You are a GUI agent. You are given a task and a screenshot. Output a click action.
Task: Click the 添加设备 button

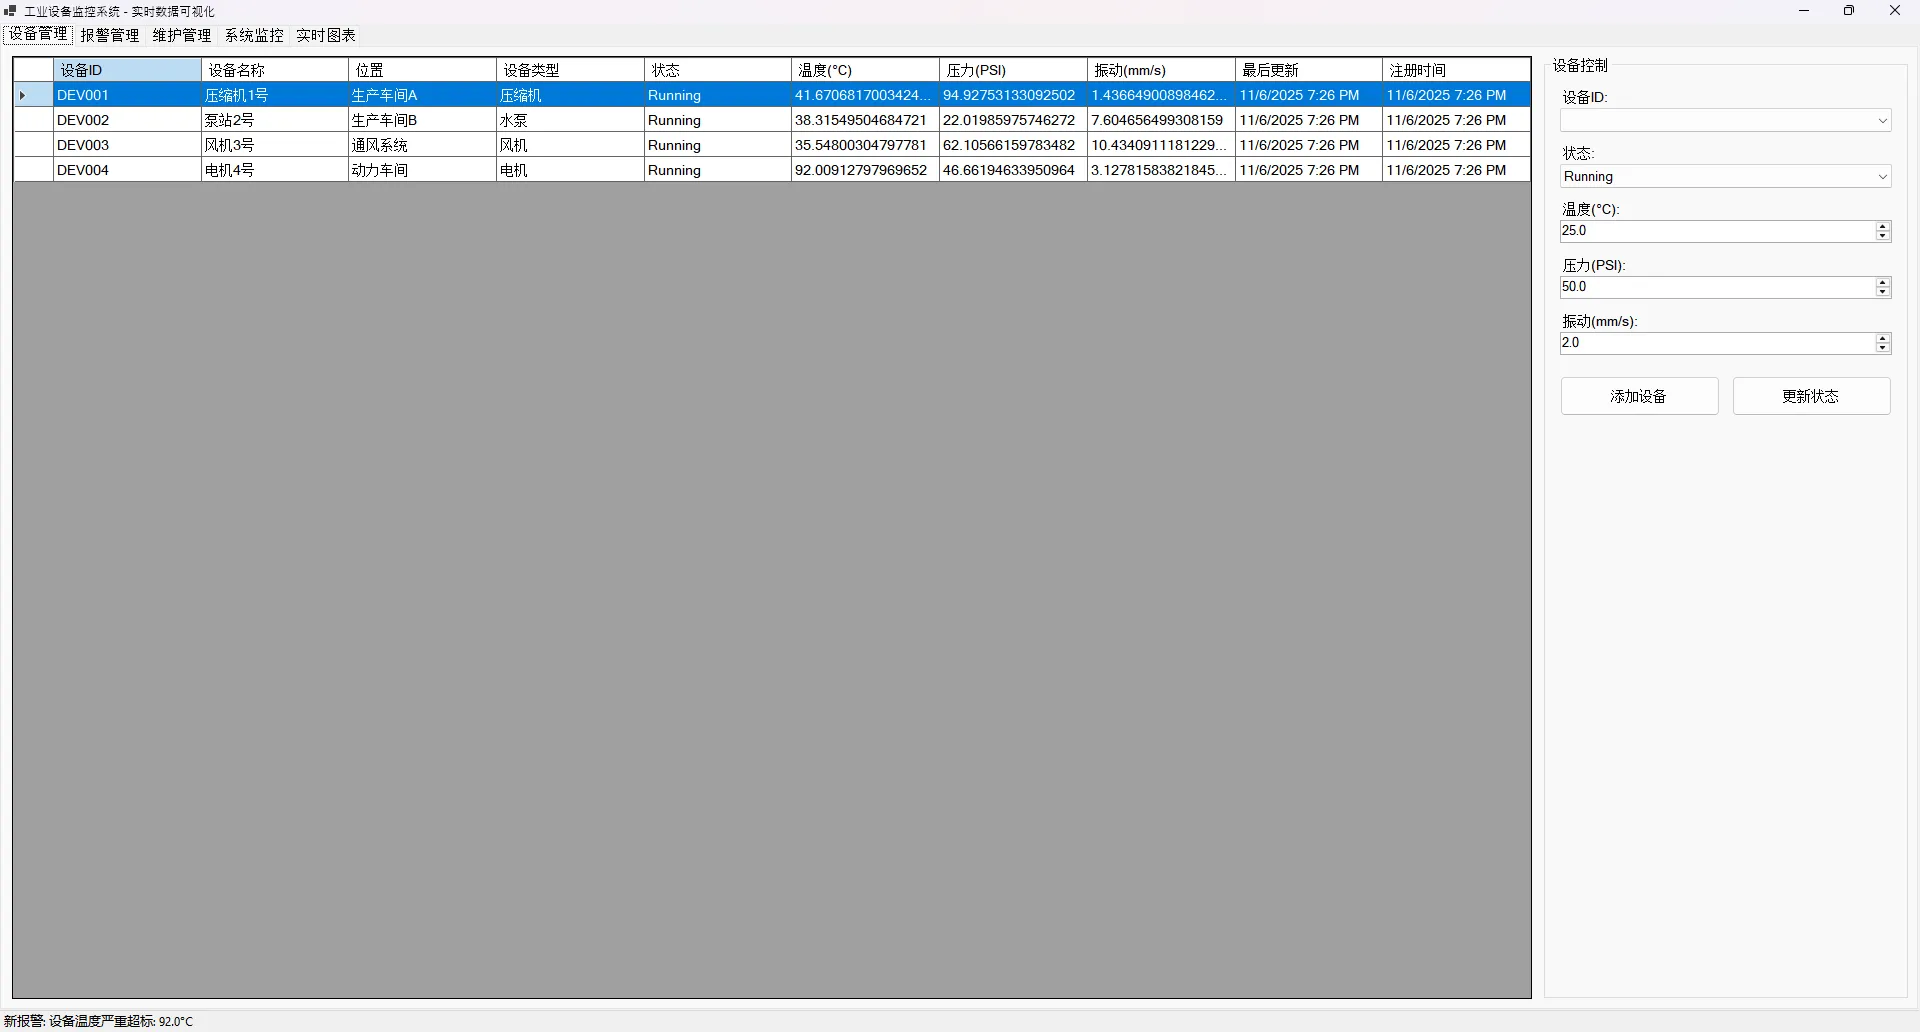[x=1639, y=396]
